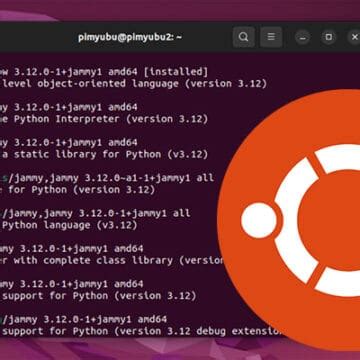Click text support for Python (version 3.12 debug
The height and width of the screenshot is (360, 360).
(x=114, y=331)
